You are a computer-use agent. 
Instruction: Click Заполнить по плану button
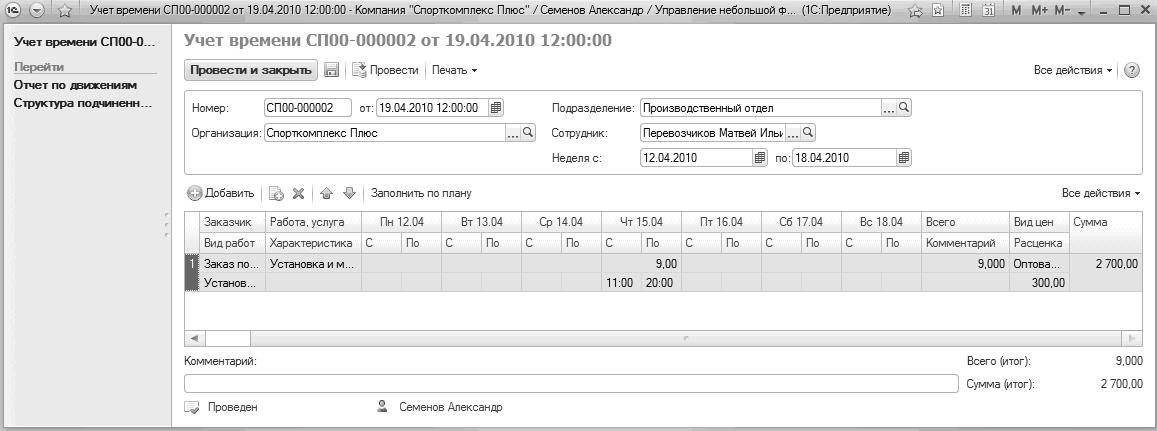coord(421,193)
